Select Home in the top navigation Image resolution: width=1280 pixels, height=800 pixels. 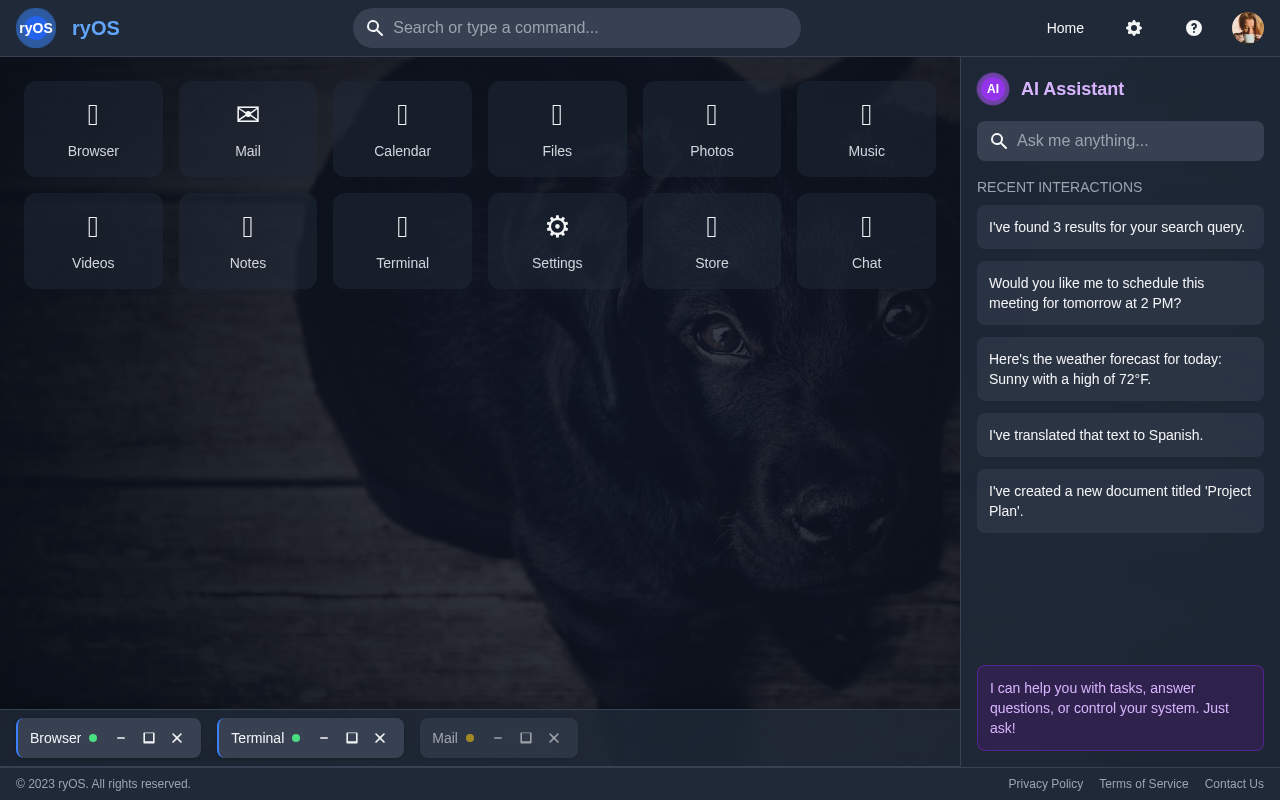tap(1064, 28)
